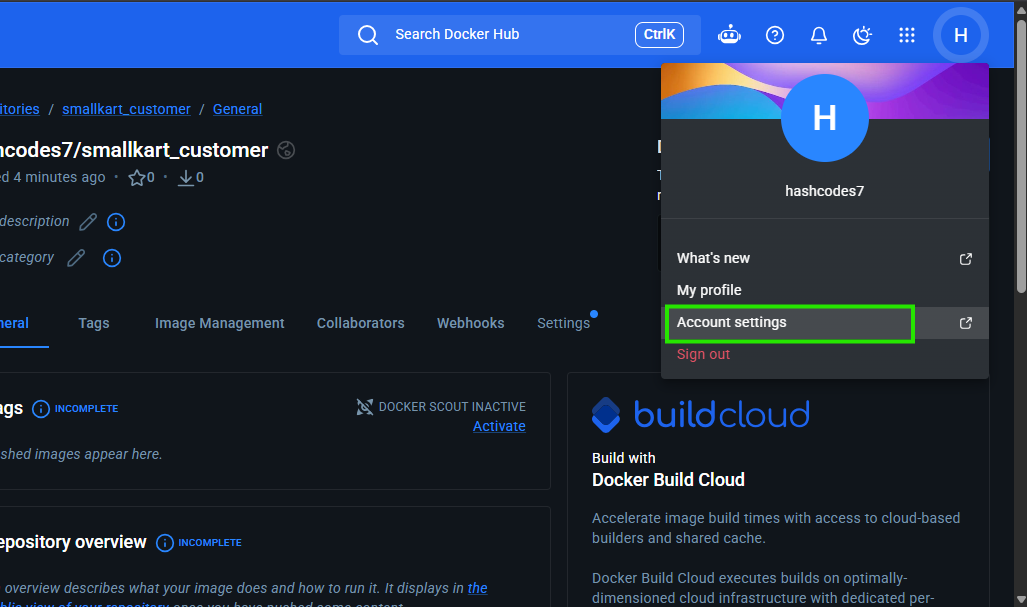1027x607 pixels.
Task: Switch to the Tags tab
Action: (94, 323)
